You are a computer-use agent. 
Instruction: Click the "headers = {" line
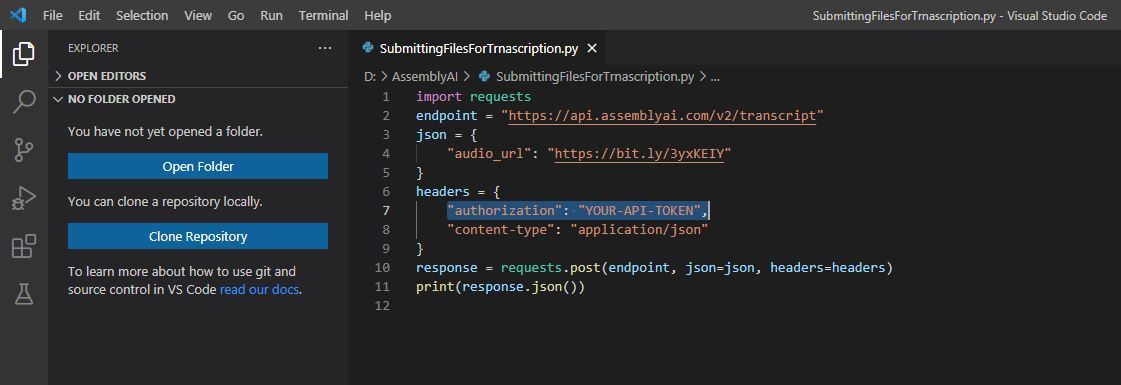(458, 191)
